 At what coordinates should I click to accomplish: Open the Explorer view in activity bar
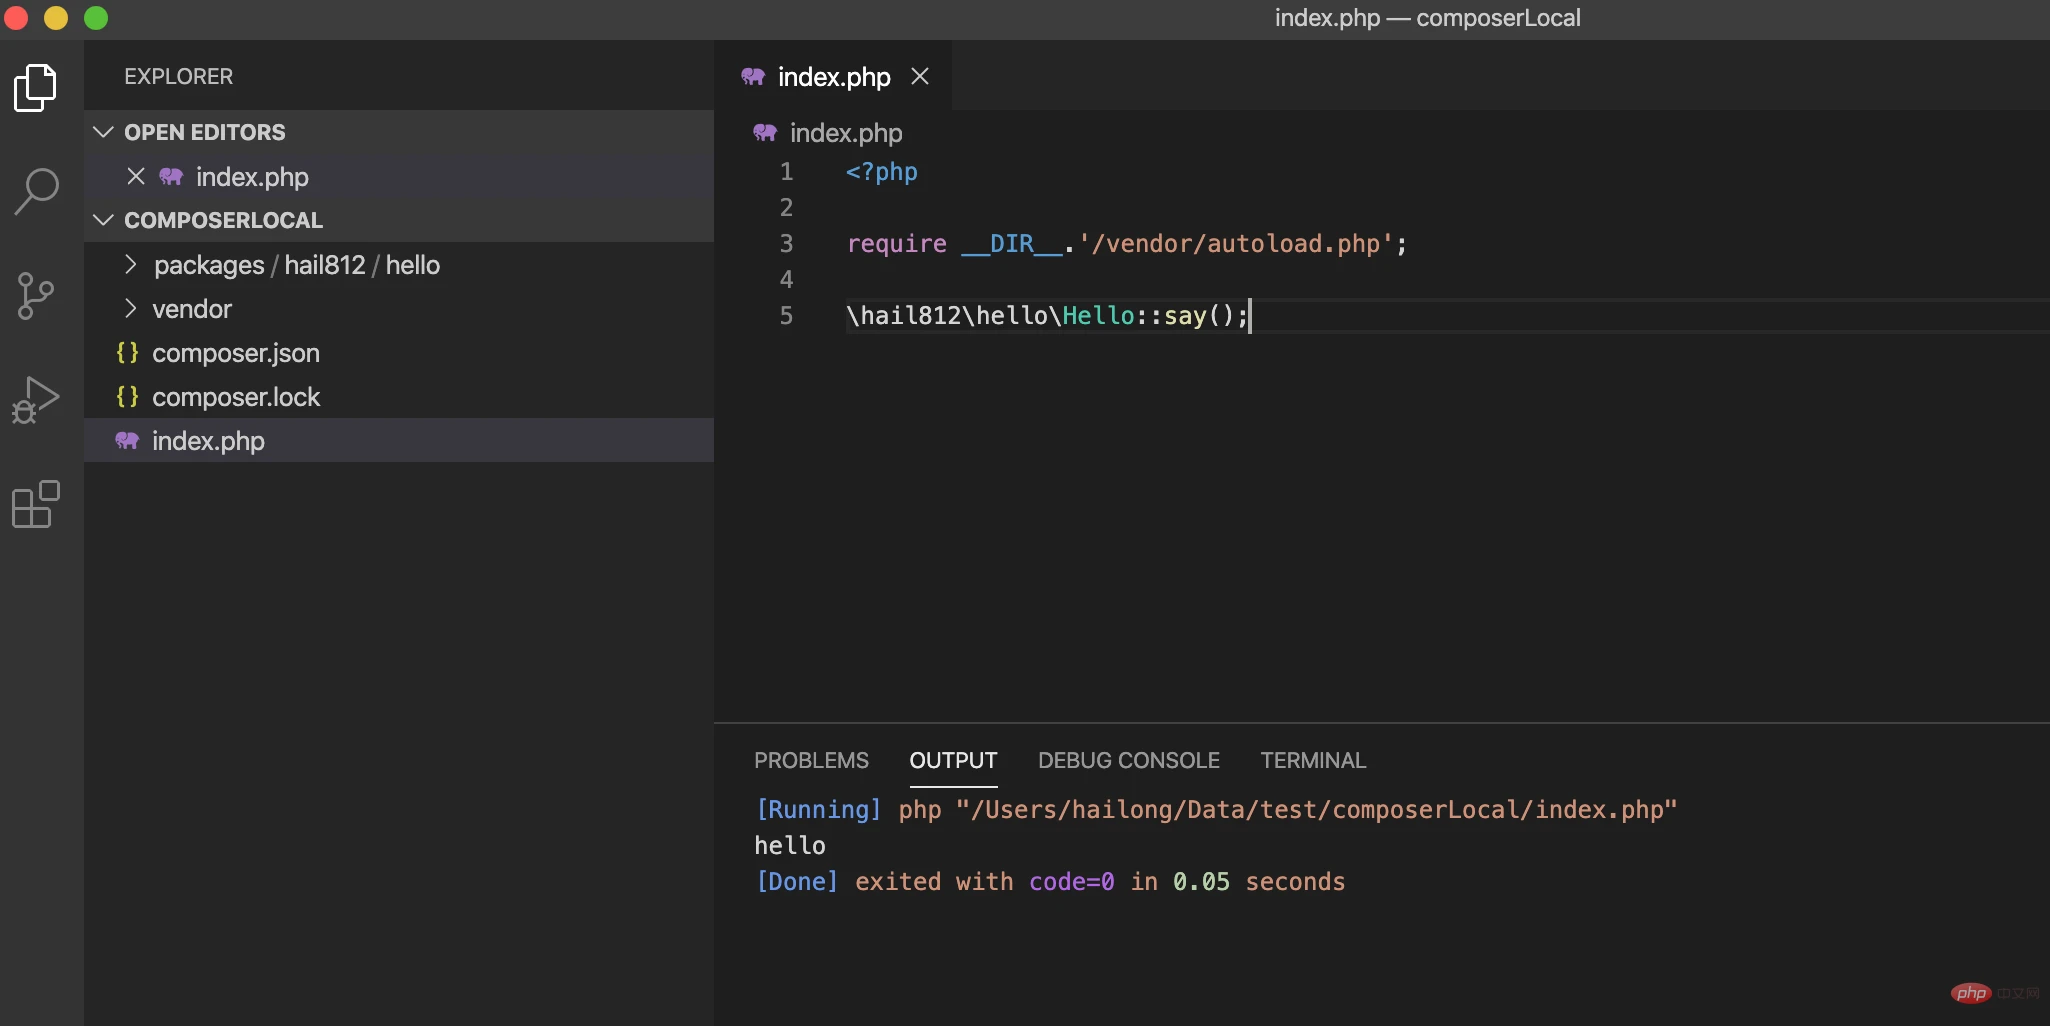click(36, 88)
